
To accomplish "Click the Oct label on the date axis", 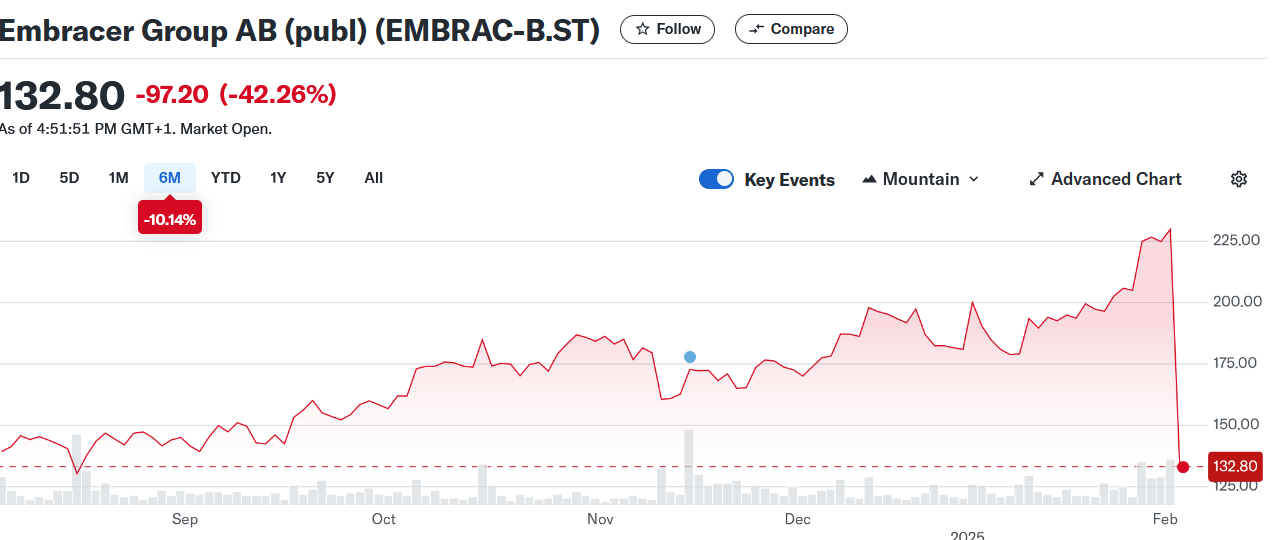I will [384, 519].
